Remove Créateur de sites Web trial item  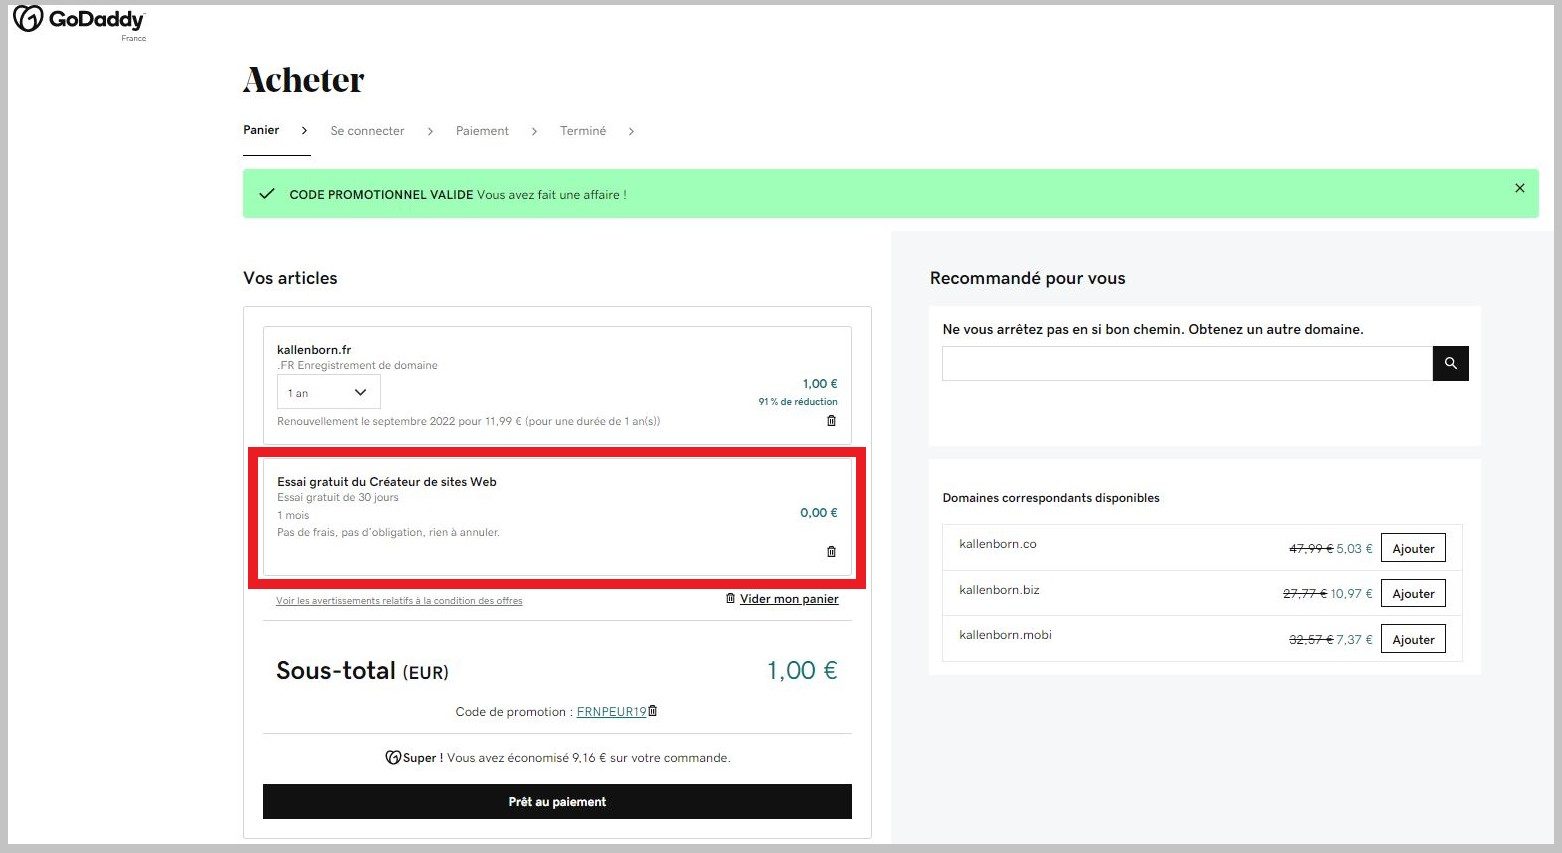tap(831, 552)
